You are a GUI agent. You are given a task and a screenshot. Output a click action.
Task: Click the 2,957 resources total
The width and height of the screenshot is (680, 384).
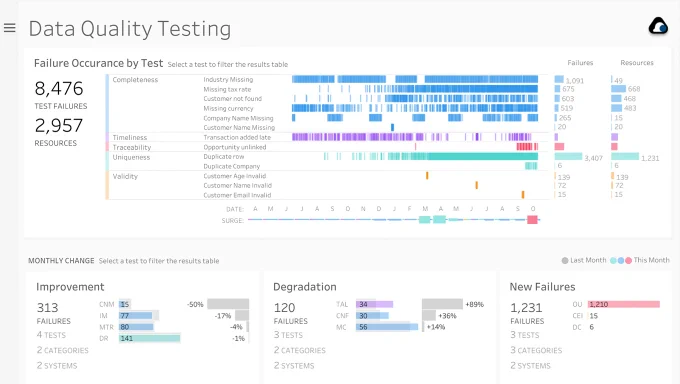59,126
